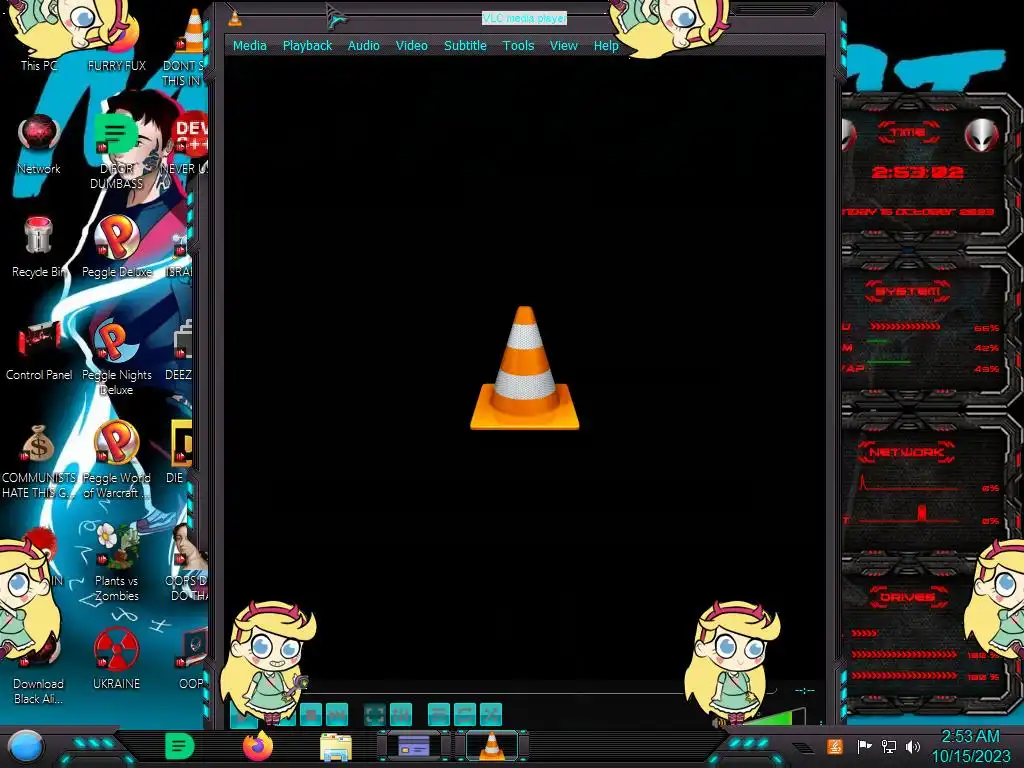Select the money bag COMMUNISTS HATE THIS icon

pyautogui.click(x=39, y=461)
